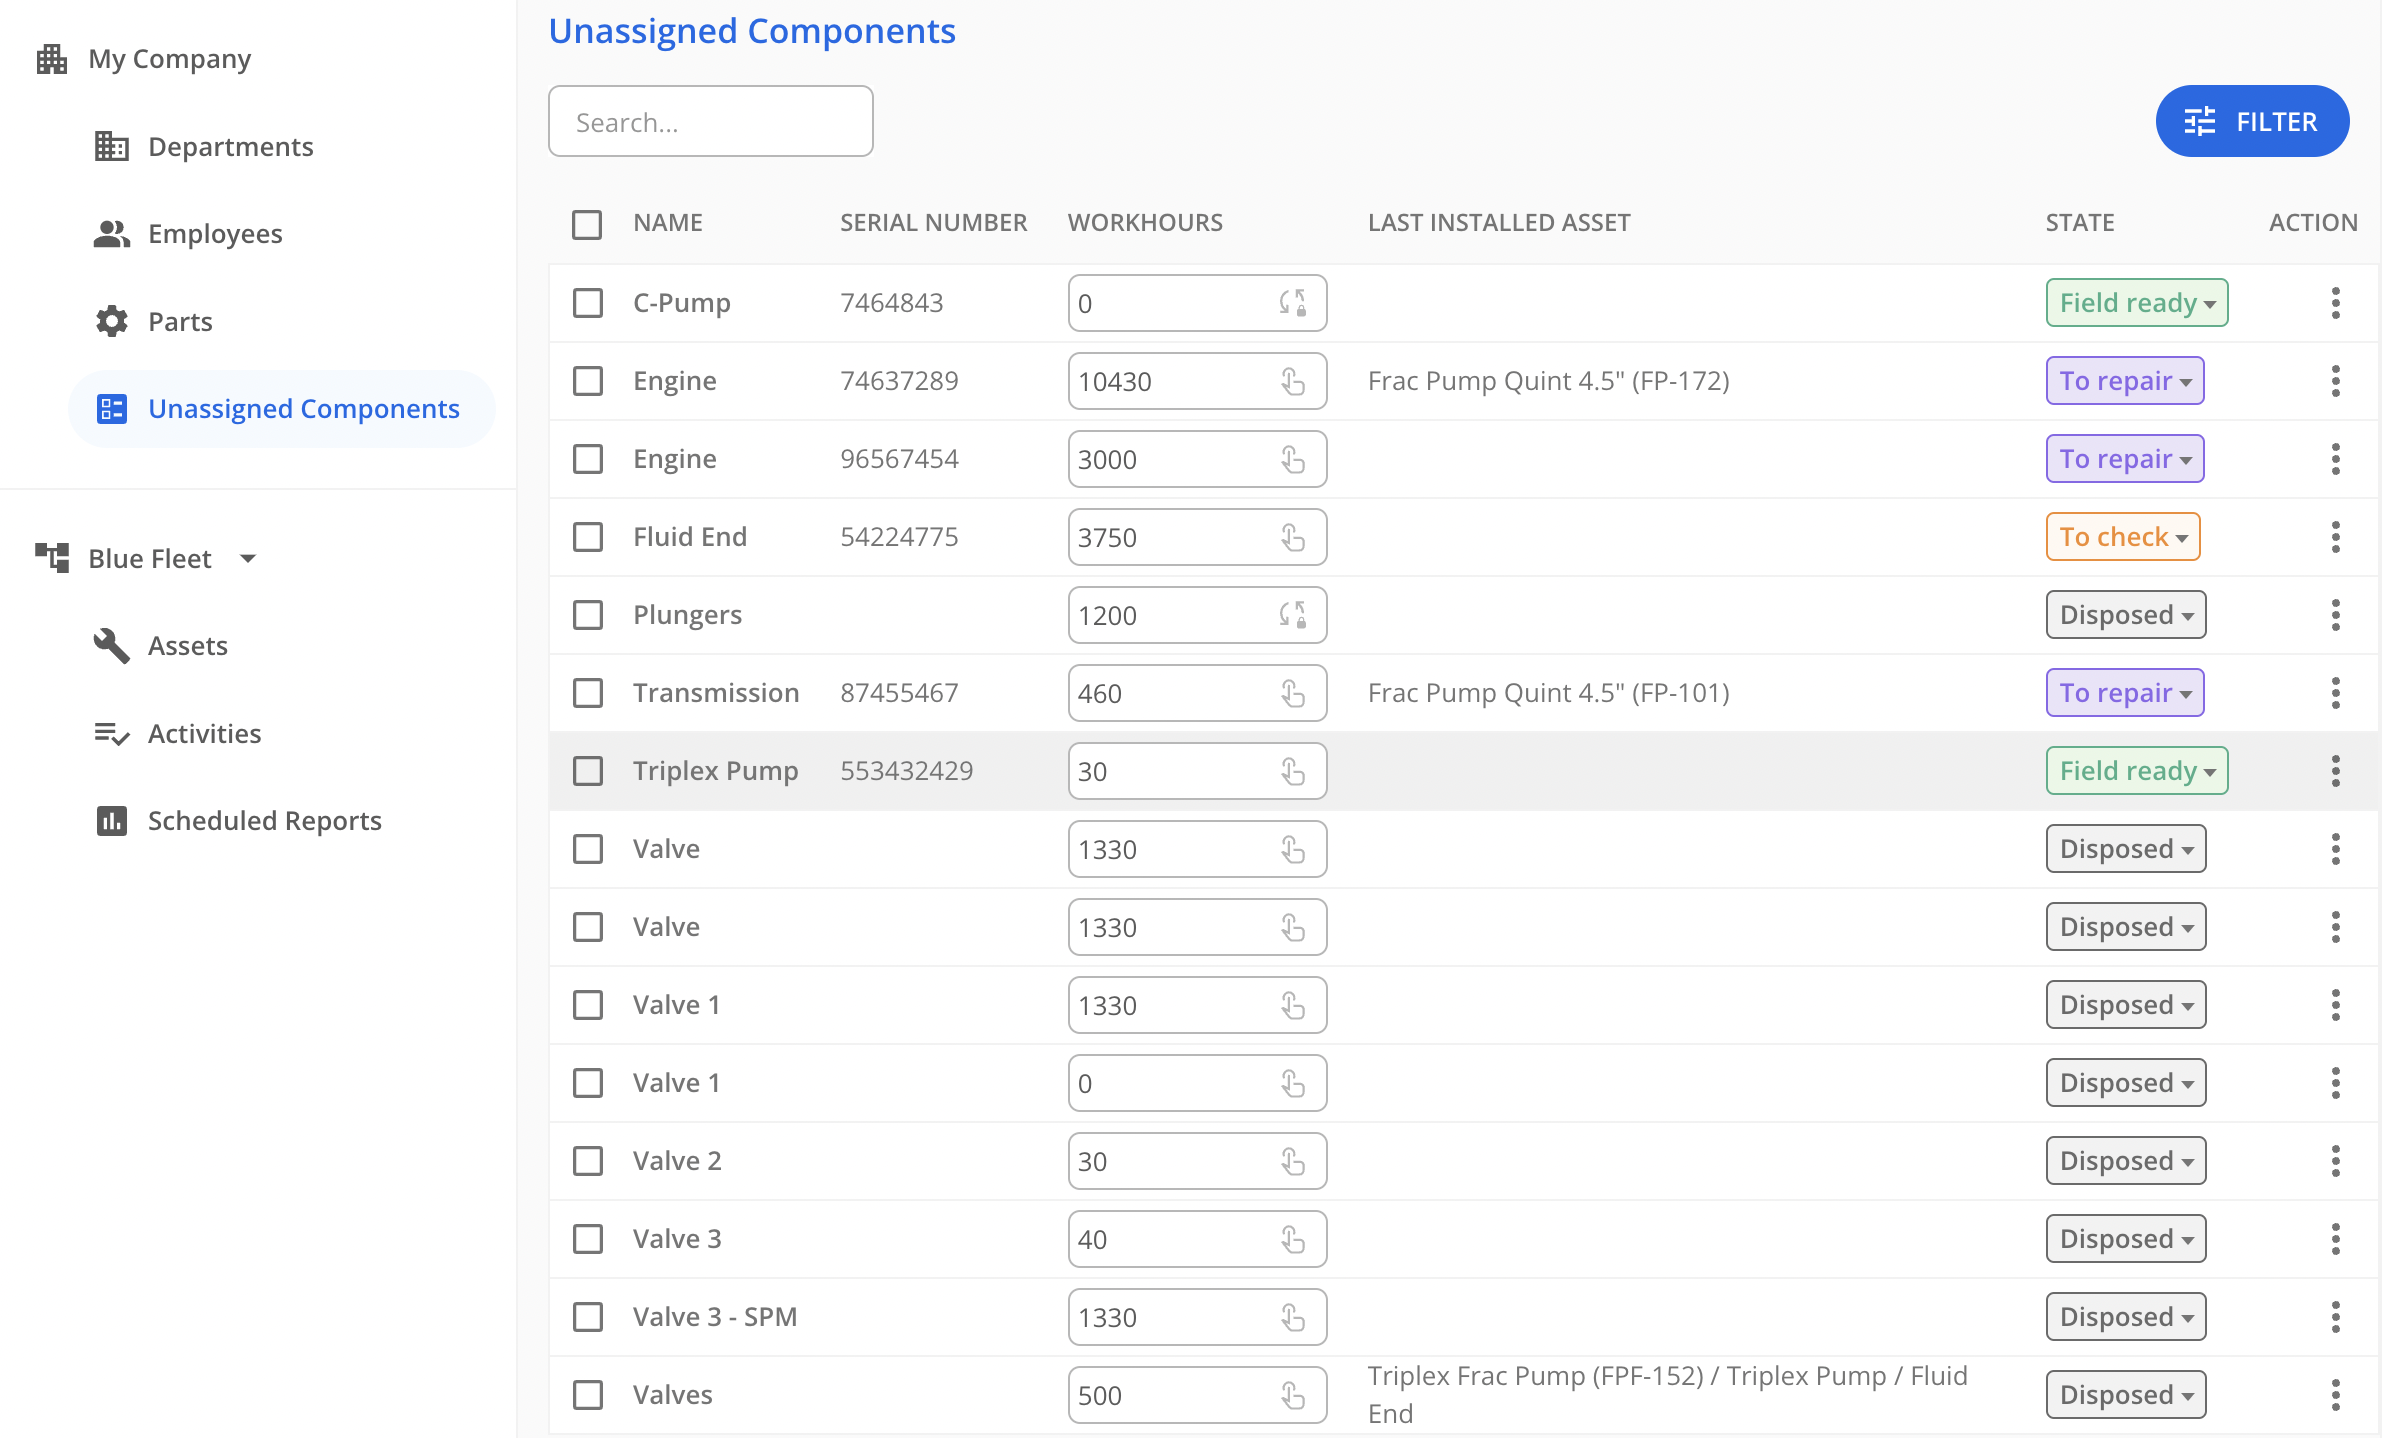The height and width of the screenshot is (1438, 2382).
Task: Go to Activities in the sidebar
Action: (x=204, y=733)
